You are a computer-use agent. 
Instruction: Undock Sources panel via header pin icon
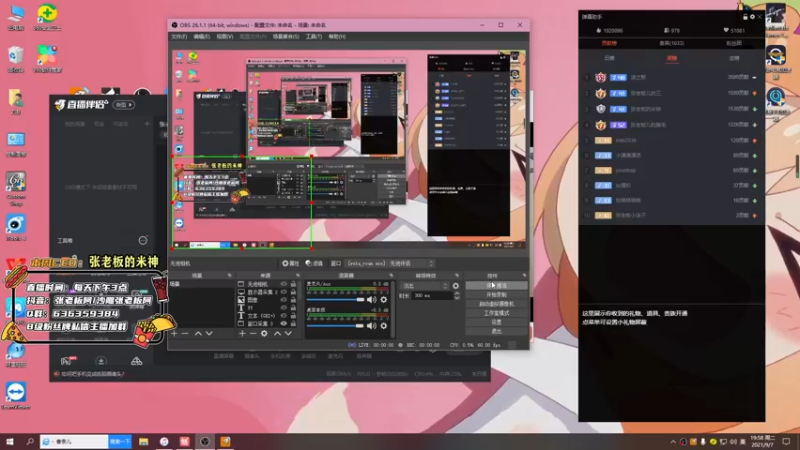click(x=297, y=276)
